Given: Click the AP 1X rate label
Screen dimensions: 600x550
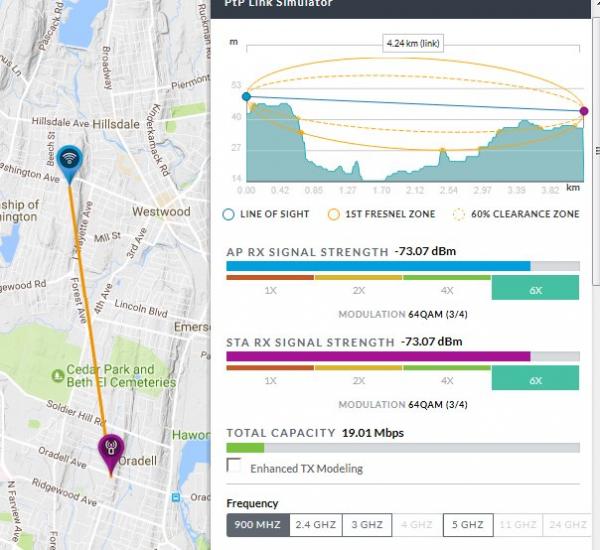Looking at the screenshot, I should pyautogui.click(x=270, y=291).
